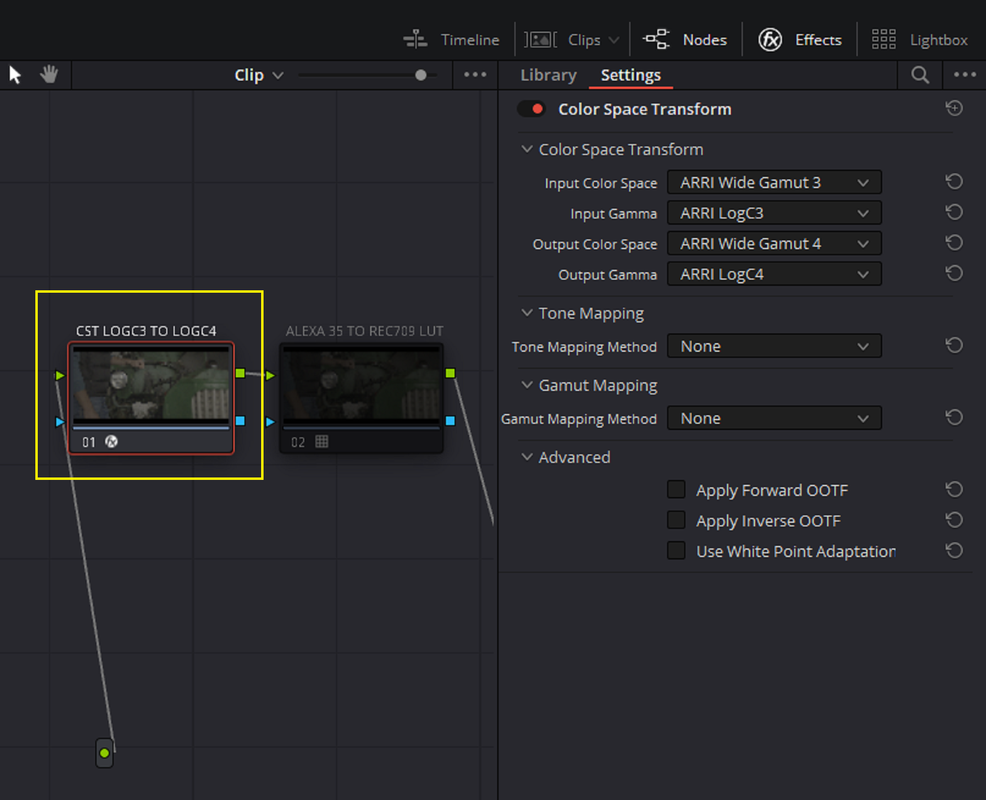The width and height of the screenshot is (986, 800).
Task: Click the node graph zoom slider handle
Action: [x=421, y=75]
